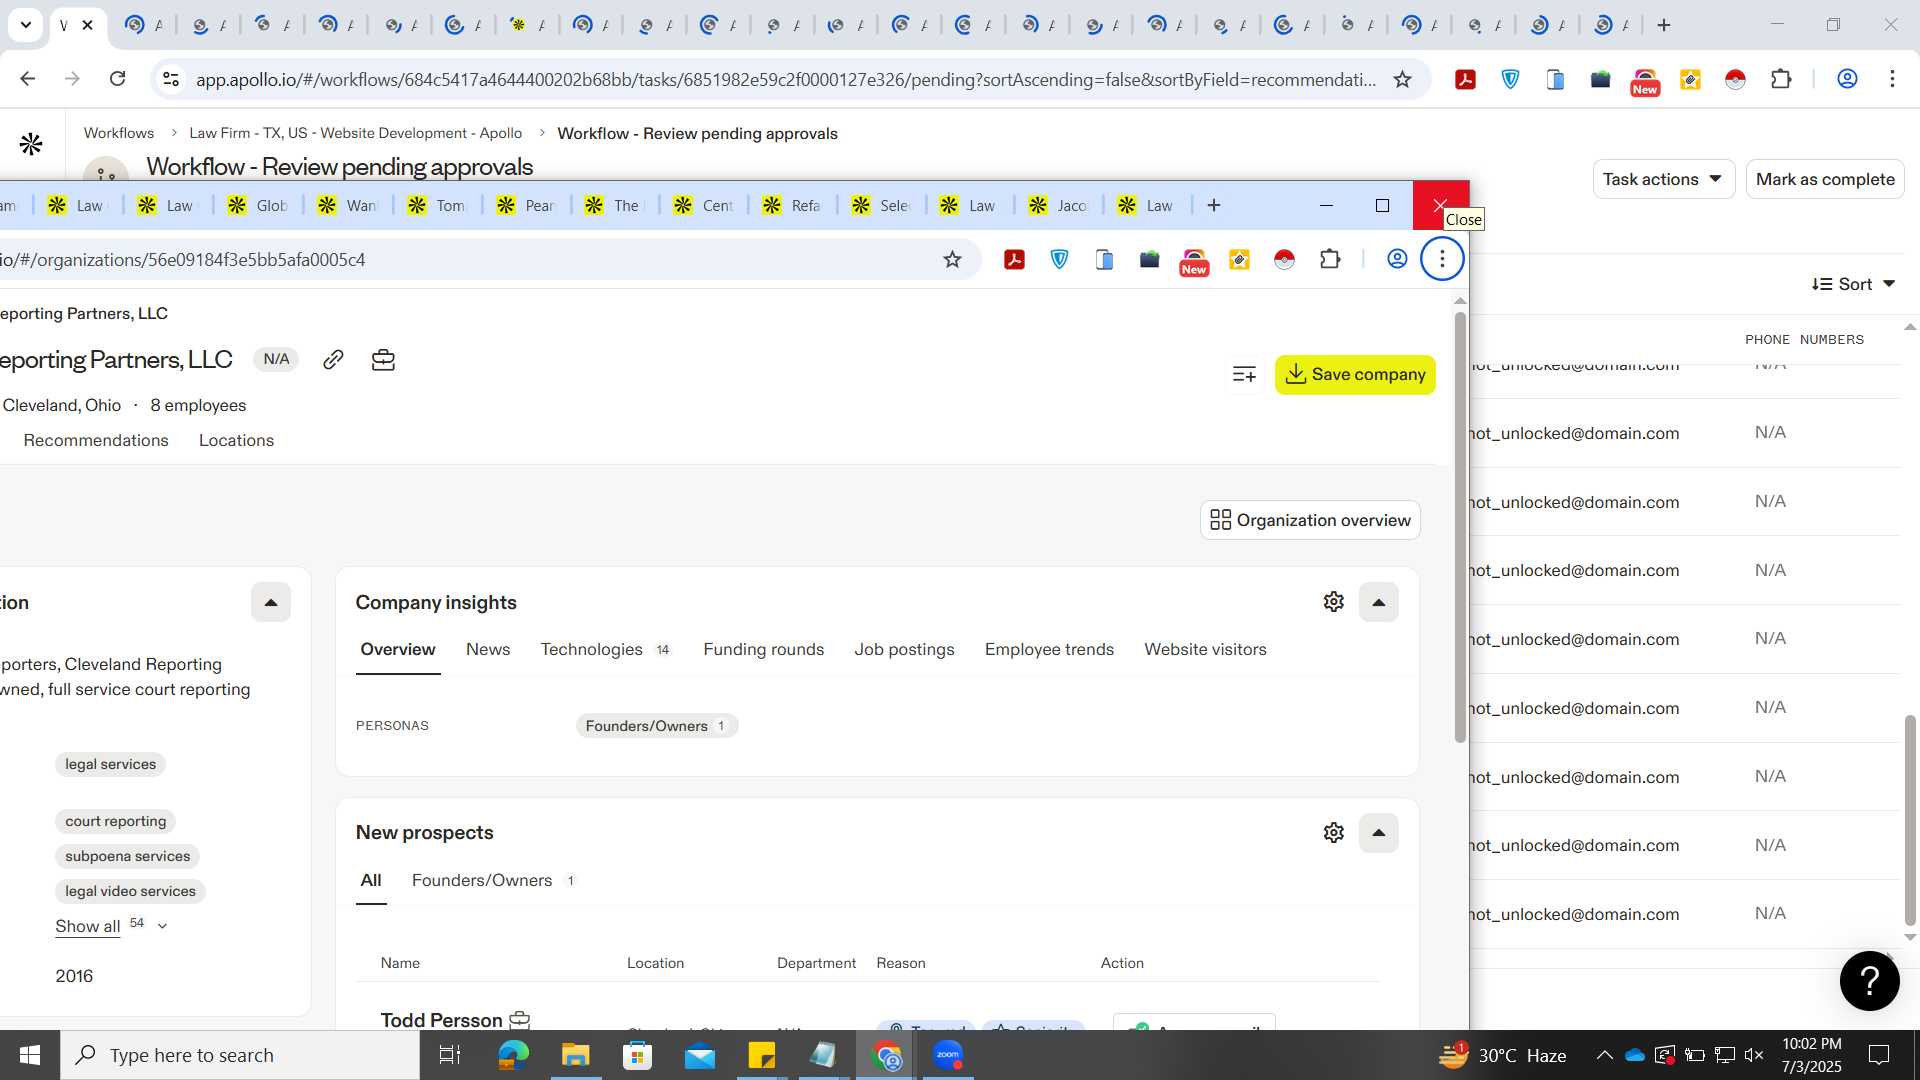Open the Recommendations tab

96,441
